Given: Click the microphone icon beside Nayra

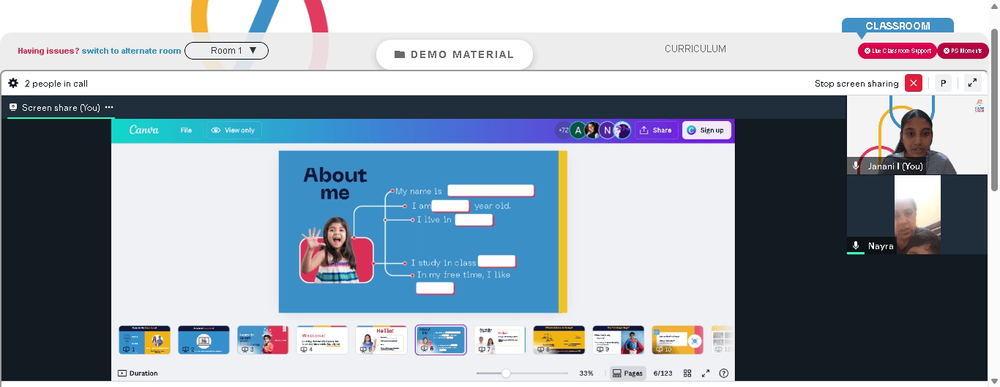Looking at the screenshot, I should coord(856,245).
